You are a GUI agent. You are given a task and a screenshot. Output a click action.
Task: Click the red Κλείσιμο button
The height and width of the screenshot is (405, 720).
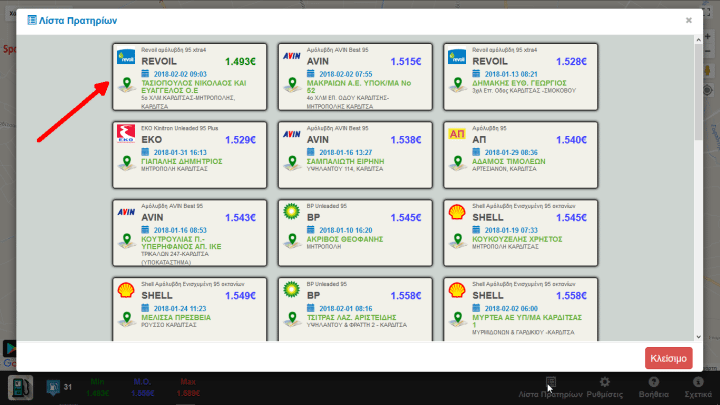[x=669, y=358]
